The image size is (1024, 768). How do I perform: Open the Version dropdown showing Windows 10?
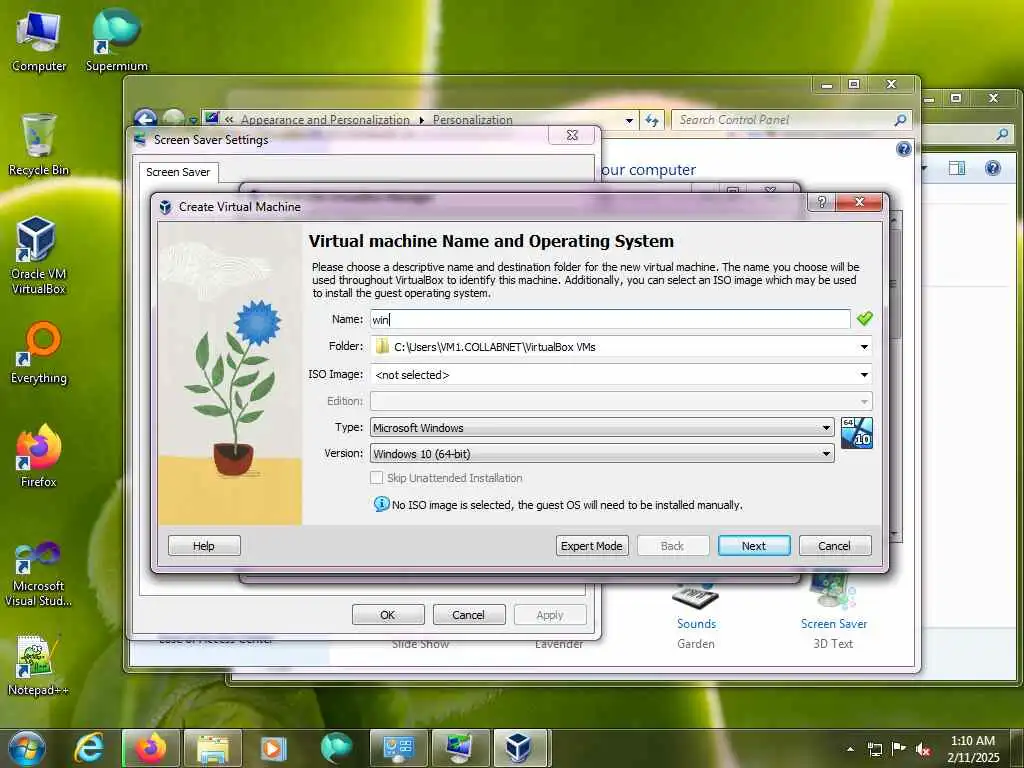(602, 453)
